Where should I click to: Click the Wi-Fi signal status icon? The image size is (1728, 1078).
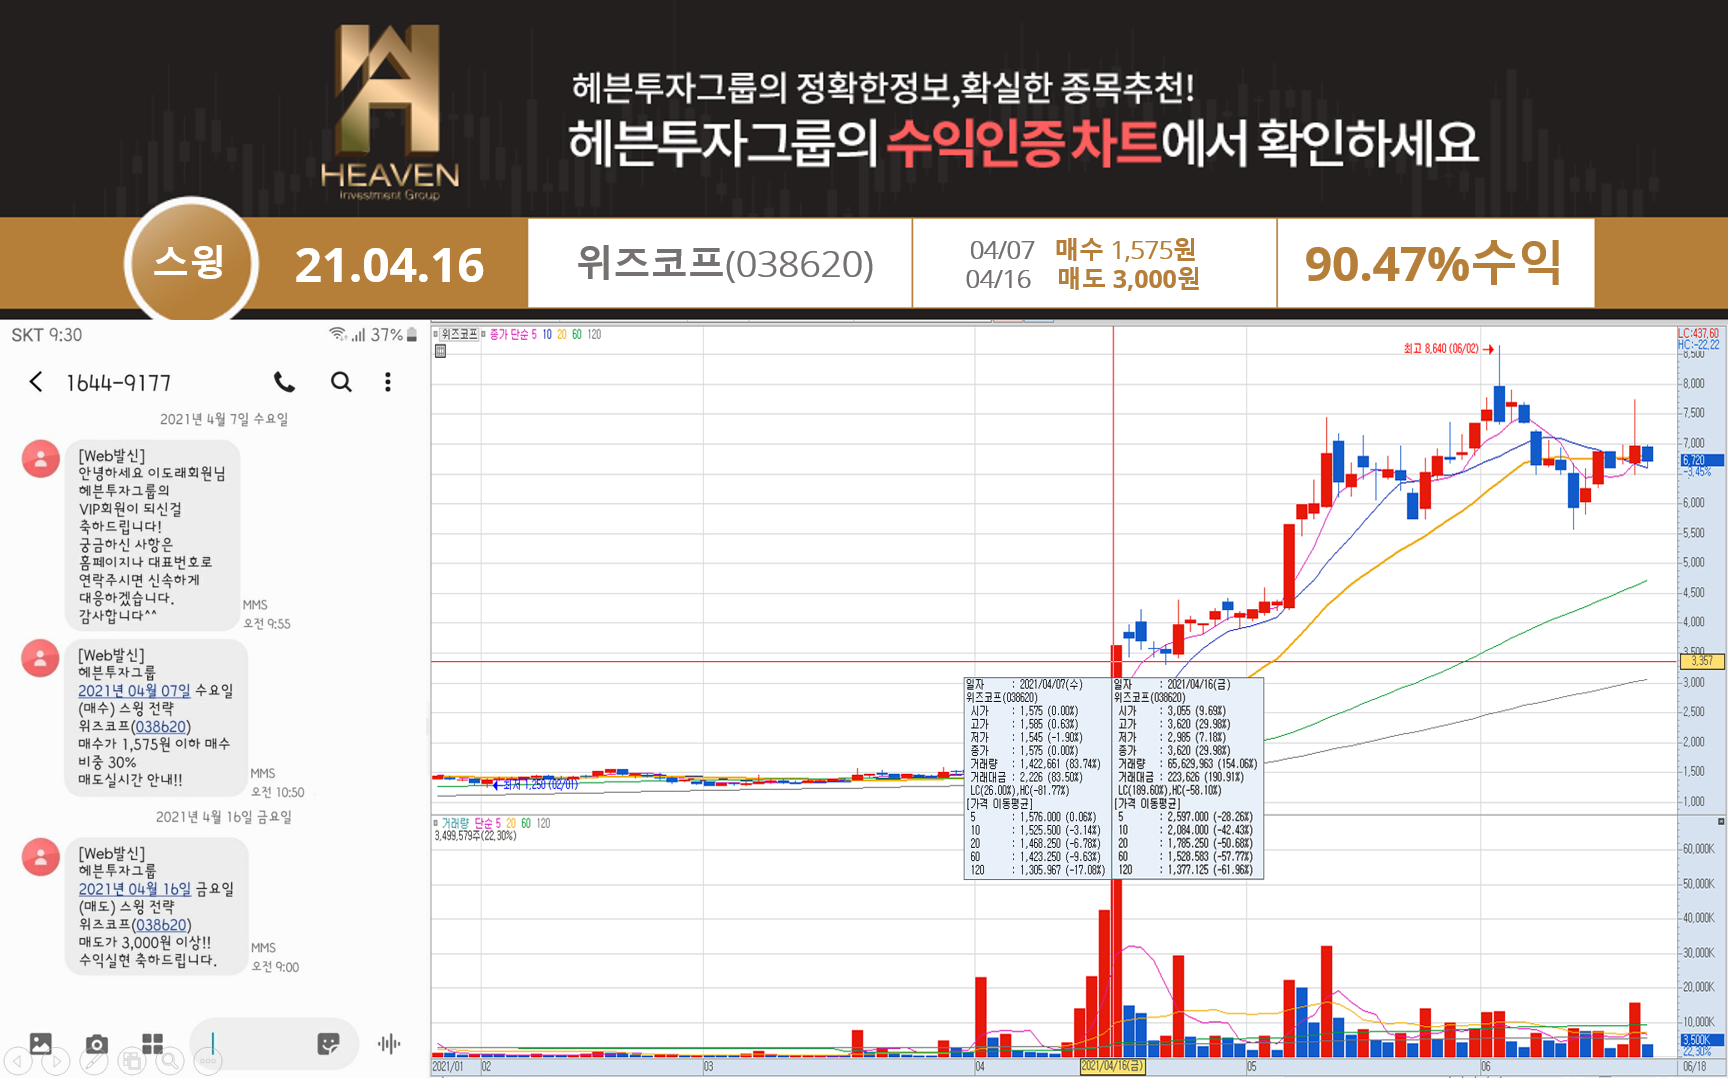point(338,334)
